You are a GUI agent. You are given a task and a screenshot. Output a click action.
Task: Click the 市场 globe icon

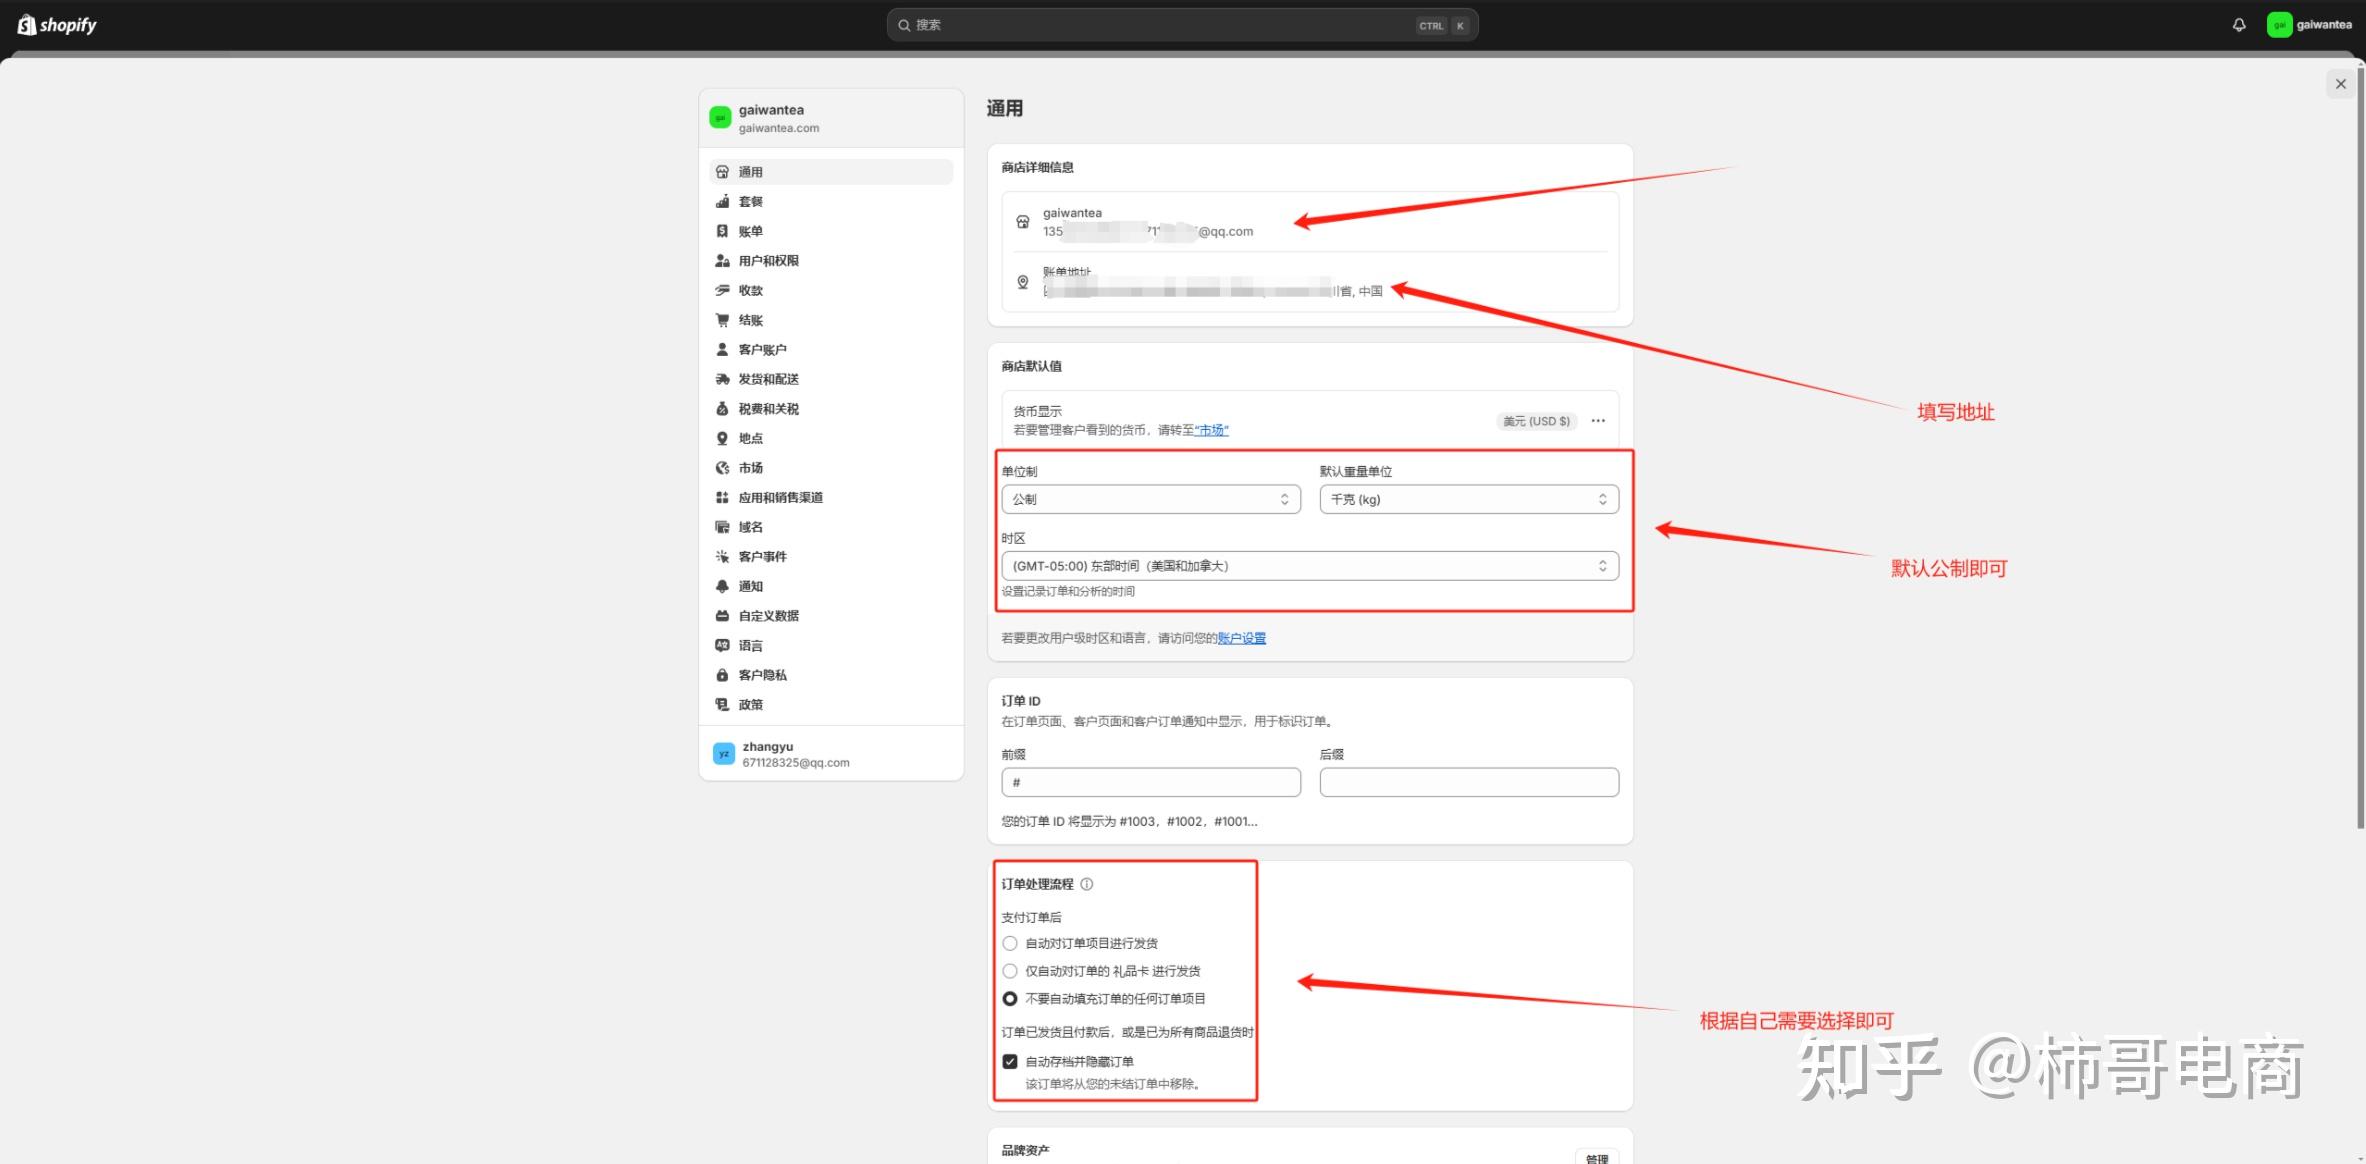pyautogui.click(x=722, y=468)
